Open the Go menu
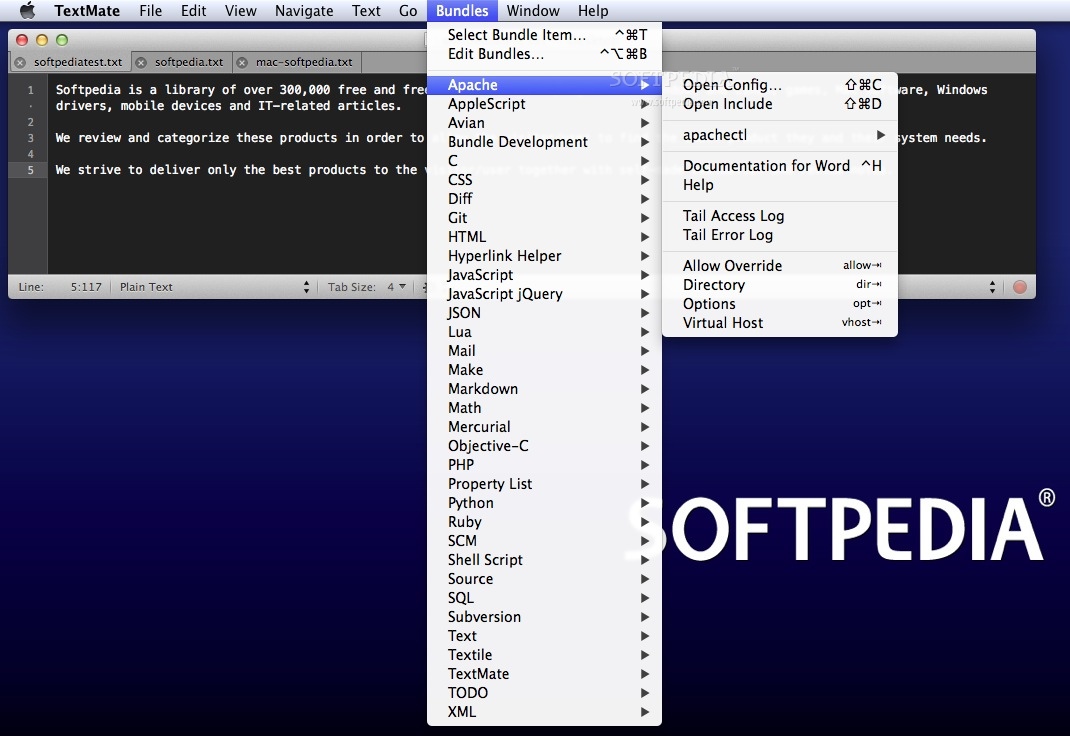 point(408,10)
